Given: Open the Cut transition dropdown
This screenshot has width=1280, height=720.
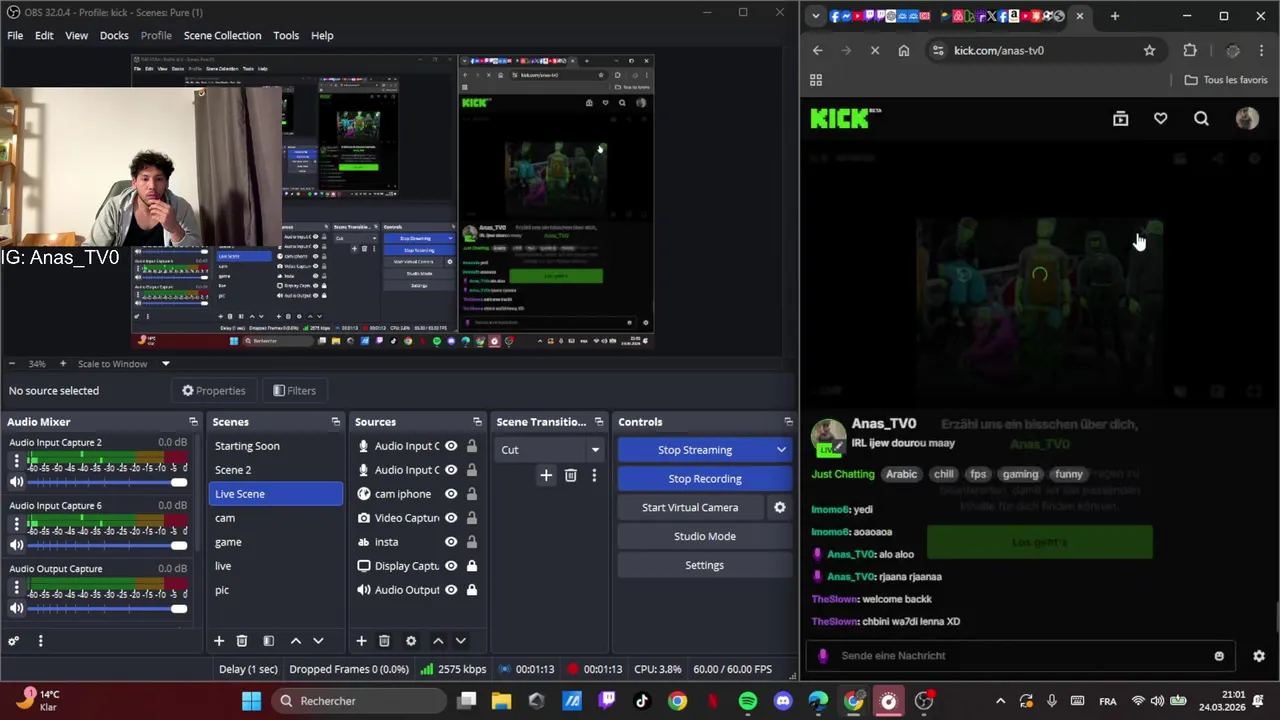Looking at the screenshot, I should pos(551,450).
